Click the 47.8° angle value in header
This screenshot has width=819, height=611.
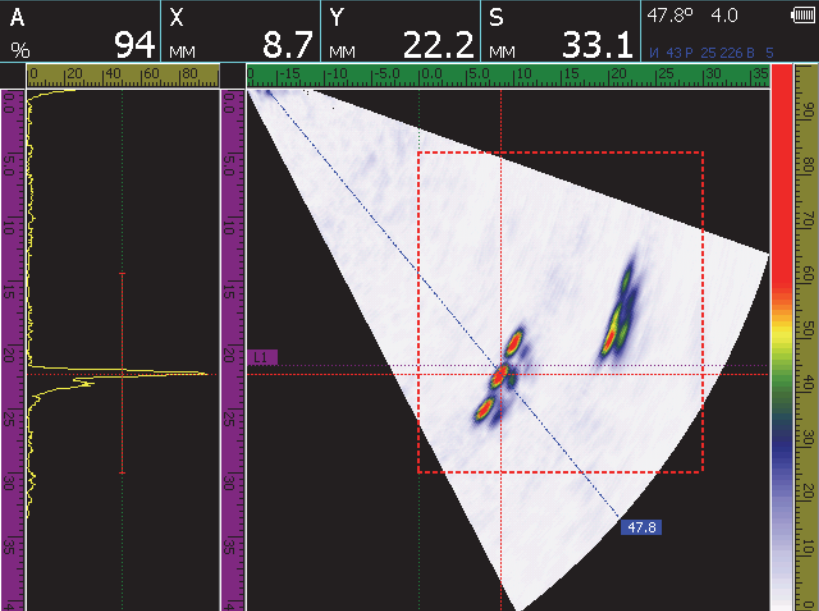[669, 16]
